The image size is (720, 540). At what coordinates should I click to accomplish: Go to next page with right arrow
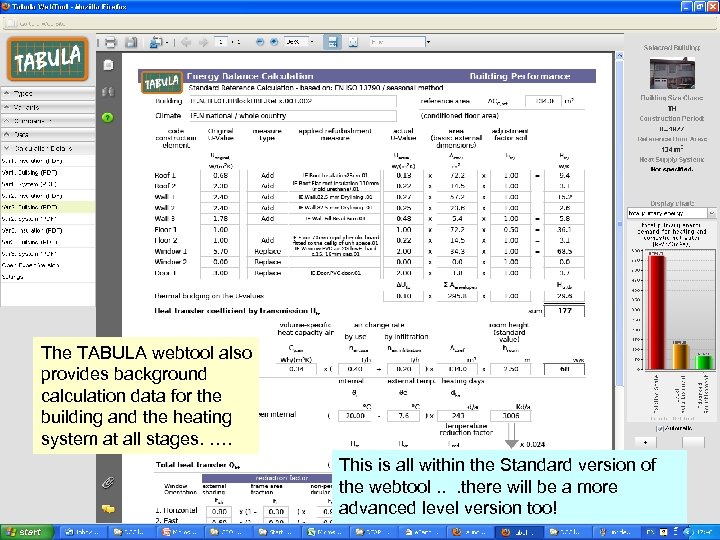203,42
